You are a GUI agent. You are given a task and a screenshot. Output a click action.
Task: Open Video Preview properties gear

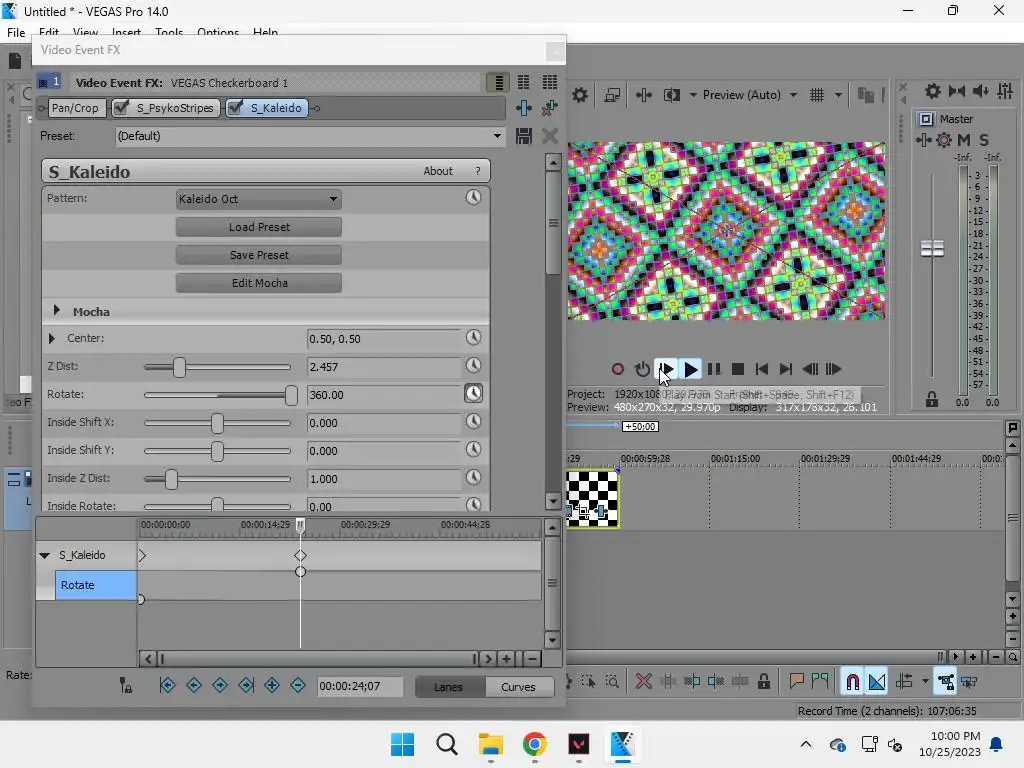point(580,95)
